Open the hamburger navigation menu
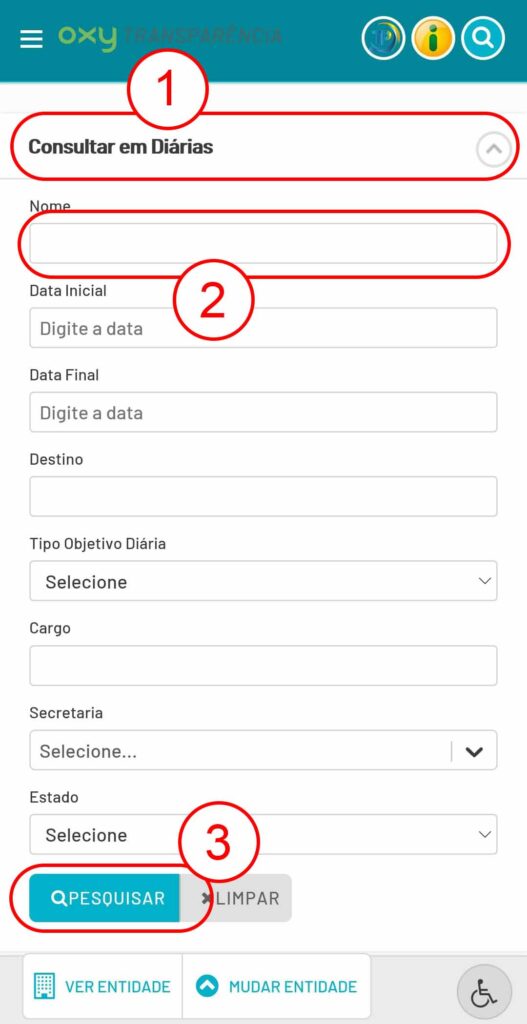This screenshot has width=527, height=1024. coord(31,39)
